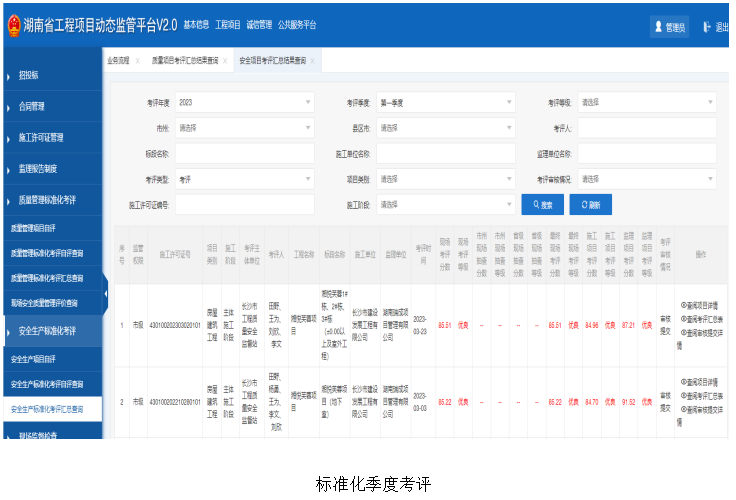Open 查阅考评汇总表 link in row 2
The image size is (736, 500).
702,396
